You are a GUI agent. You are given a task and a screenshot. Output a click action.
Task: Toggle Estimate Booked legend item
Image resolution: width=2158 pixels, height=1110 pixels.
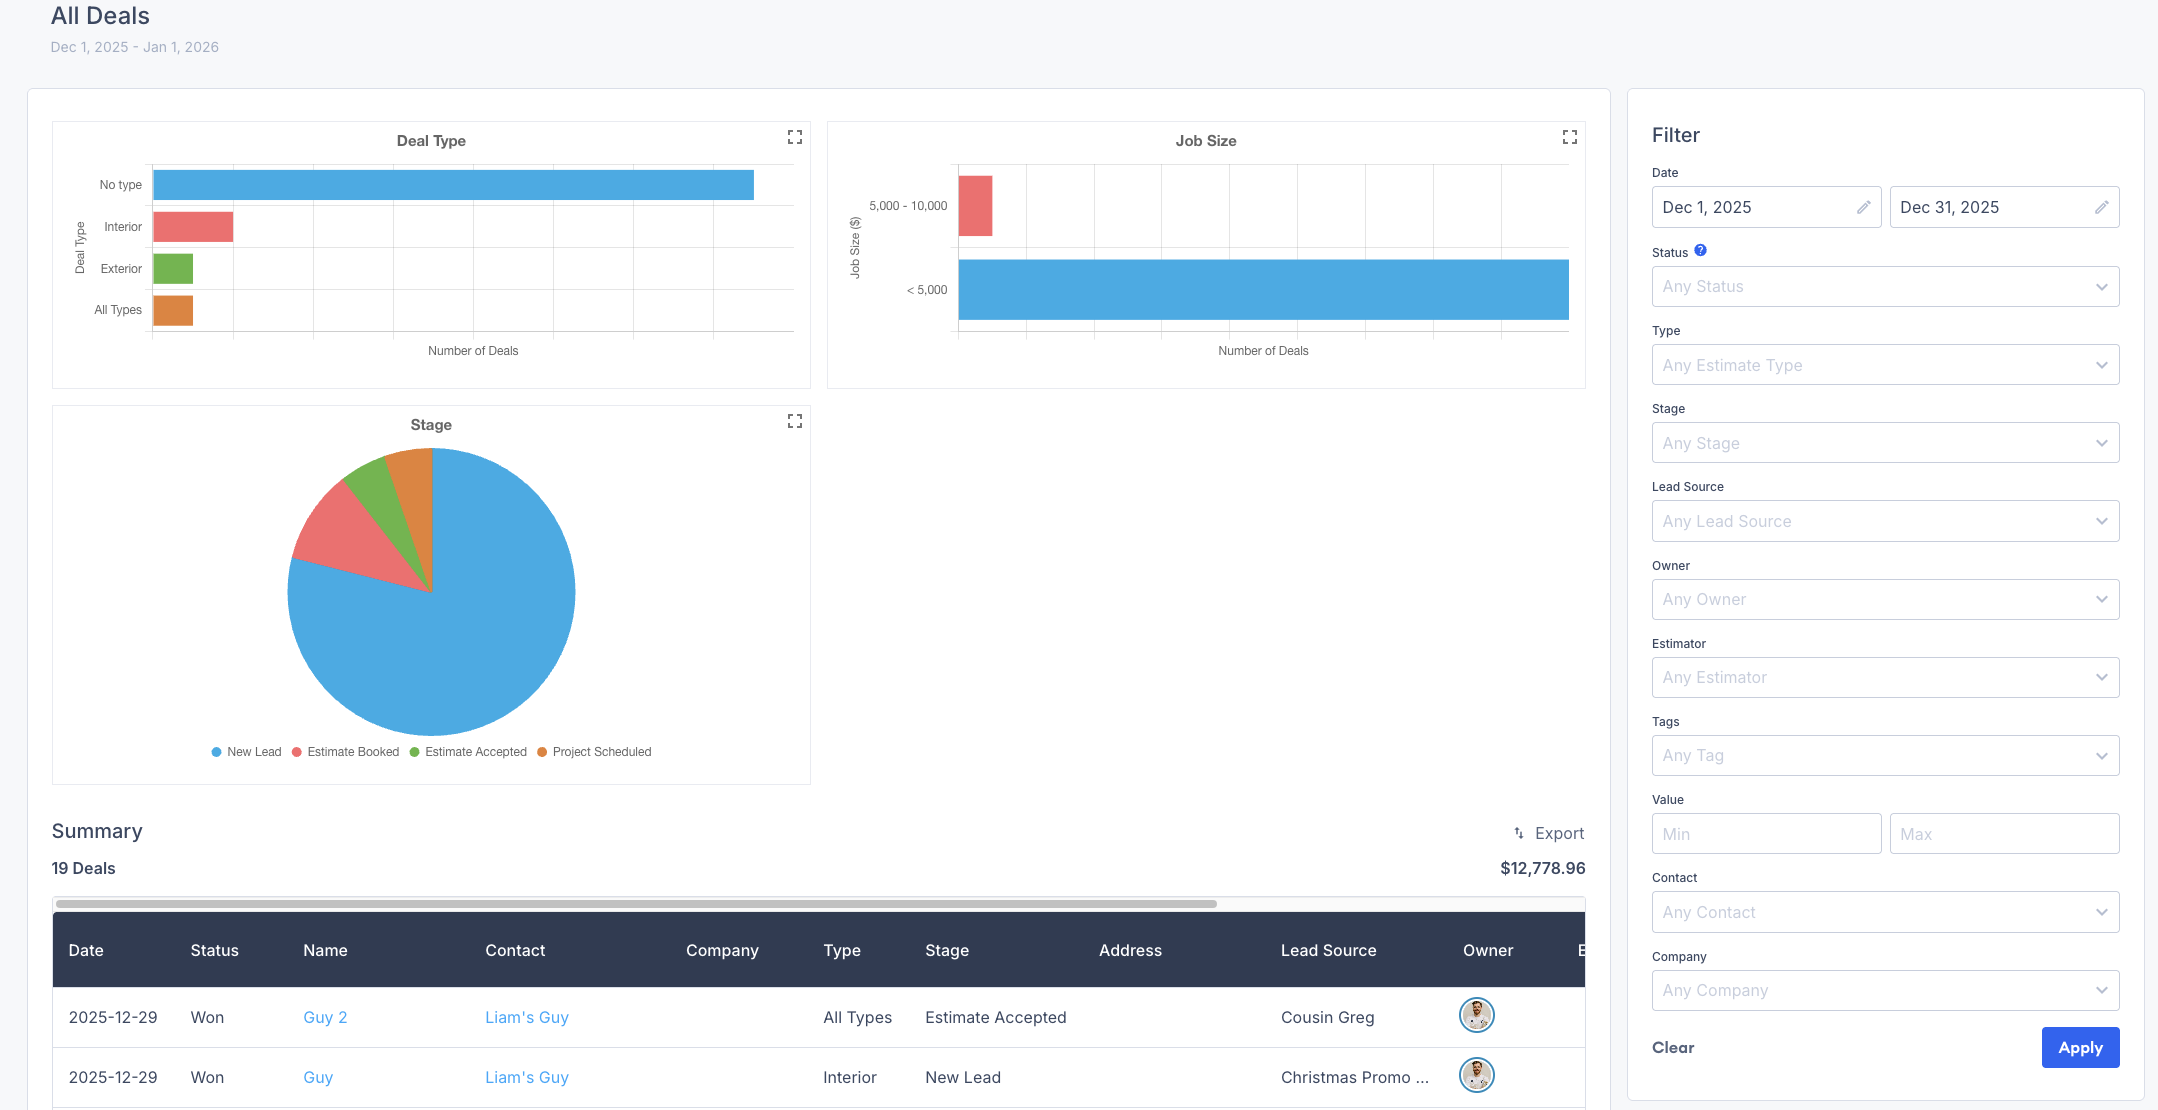coord(345,752)
